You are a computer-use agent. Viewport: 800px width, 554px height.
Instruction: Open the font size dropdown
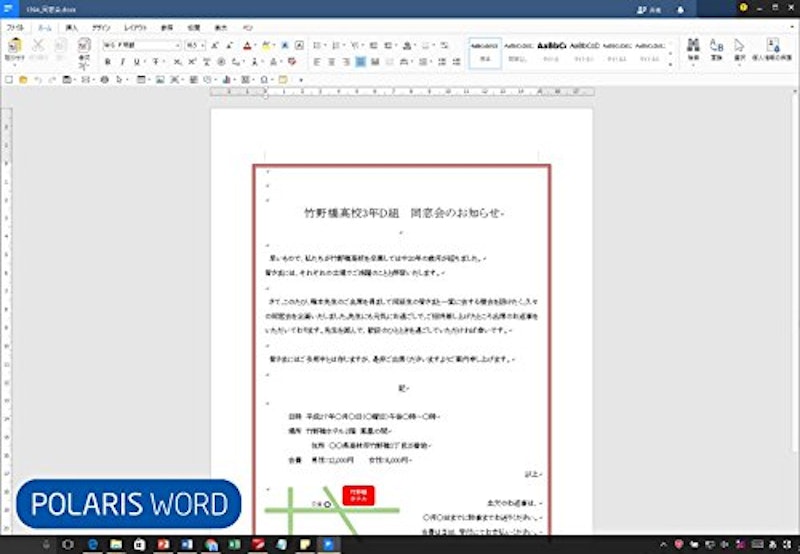point(203,45)
